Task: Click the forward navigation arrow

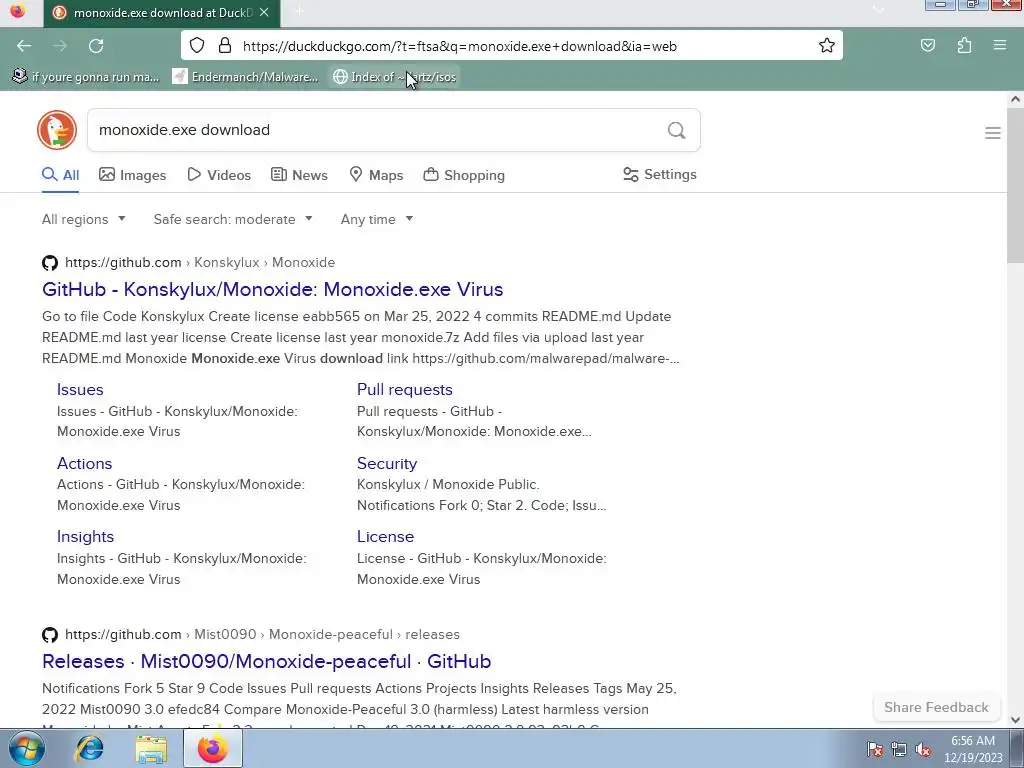Action: tap(60, 46)
